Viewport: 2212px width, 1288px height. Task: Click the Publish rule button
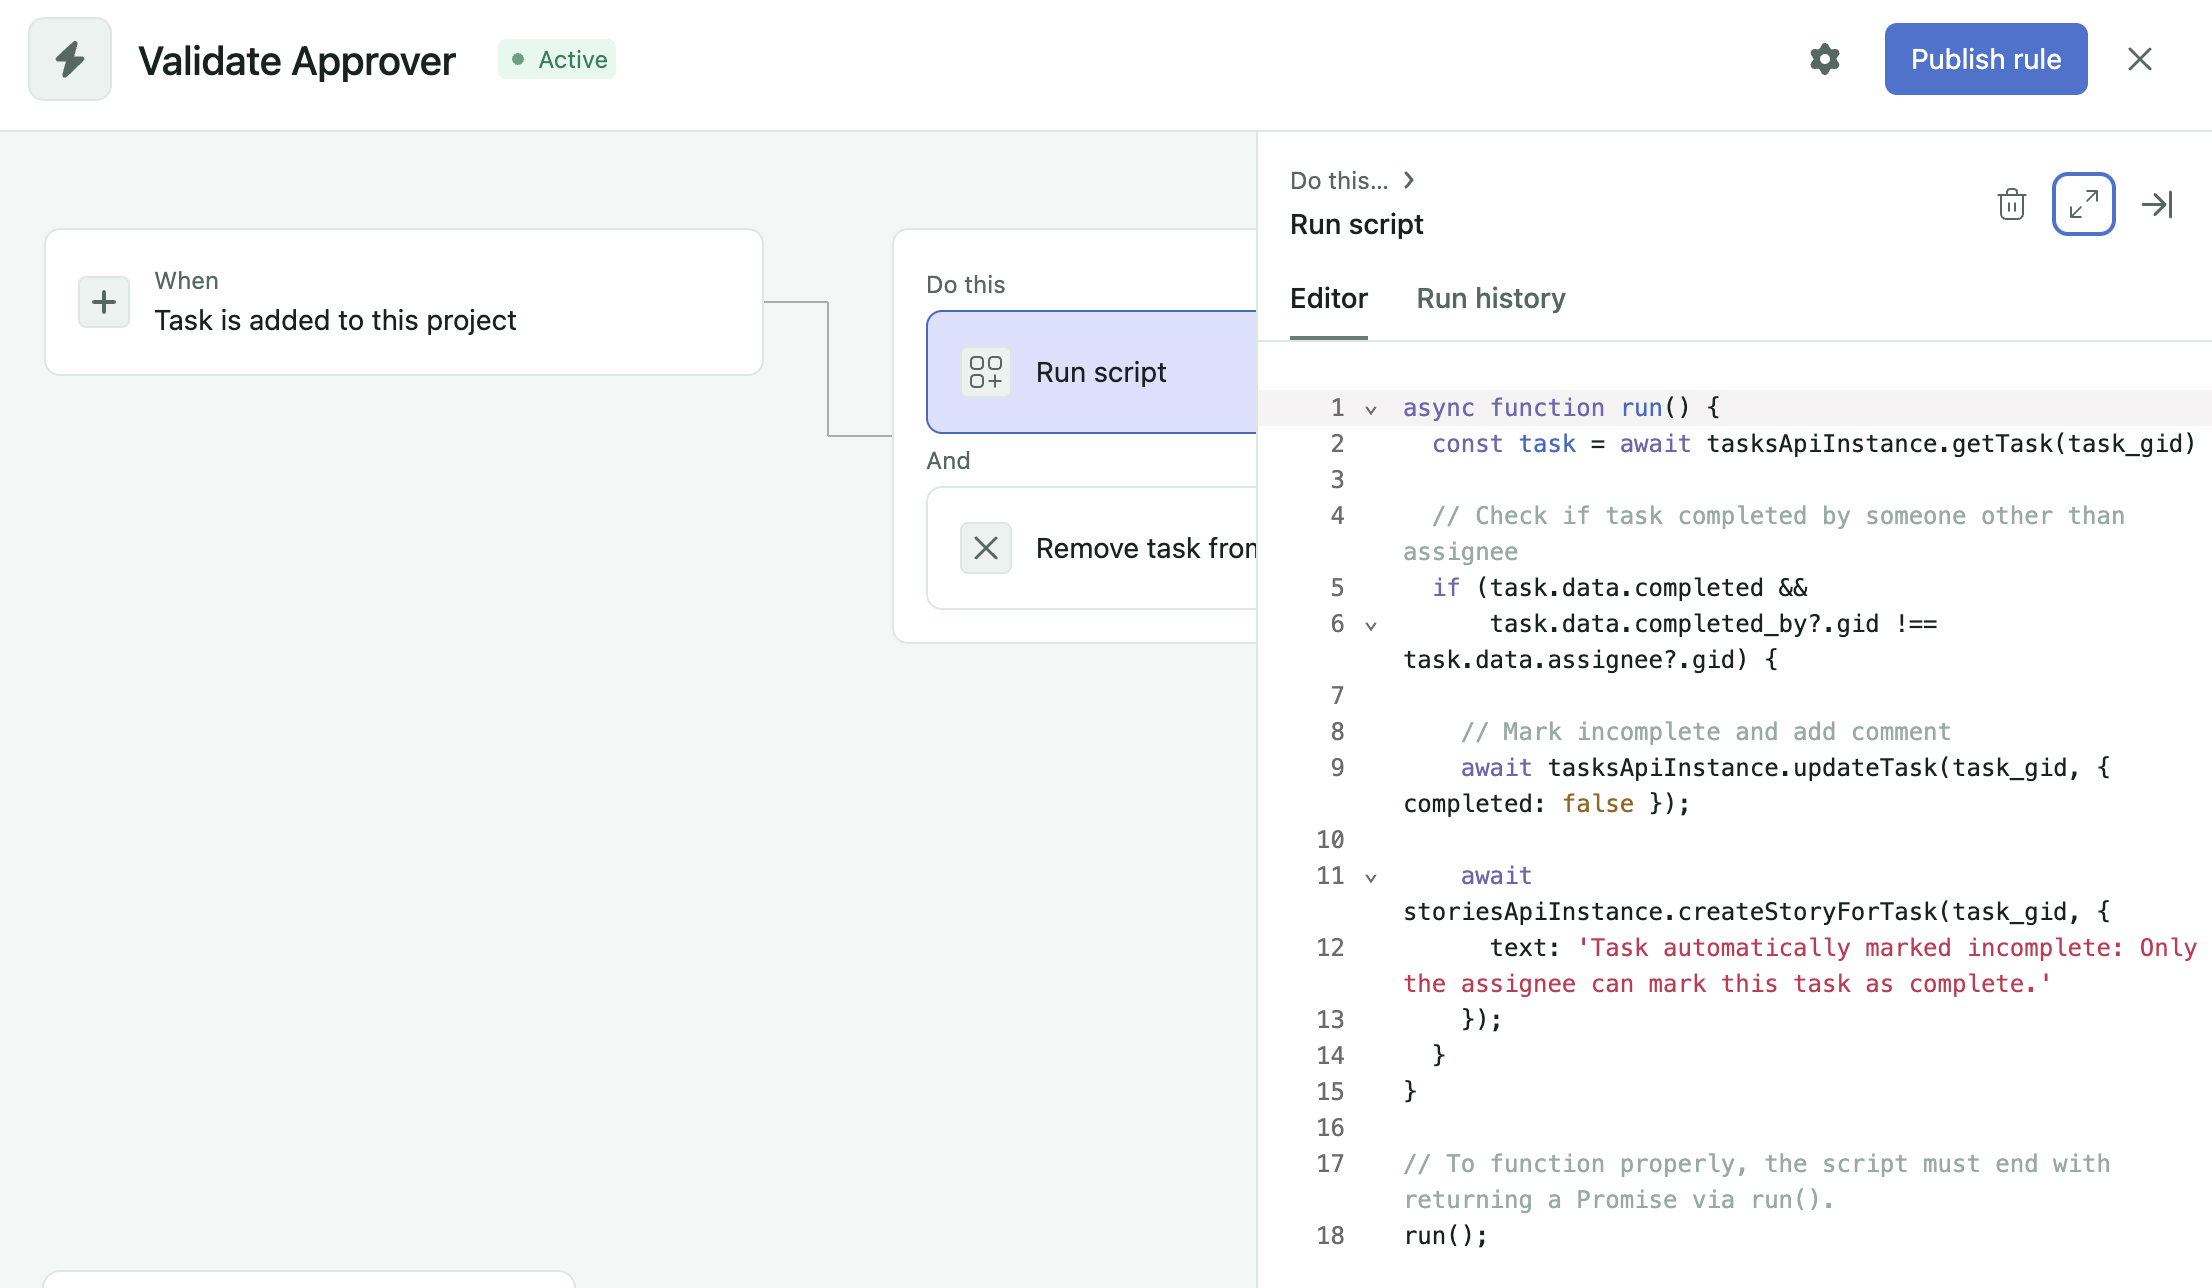click(1985, 59)
